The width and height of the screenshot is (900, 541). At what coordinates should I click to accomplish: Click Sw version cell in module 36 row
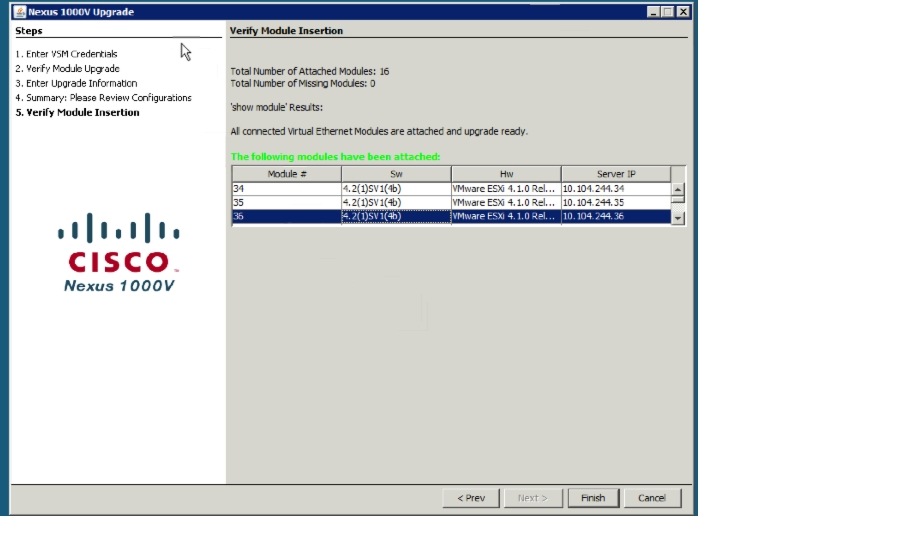point(396,216)
